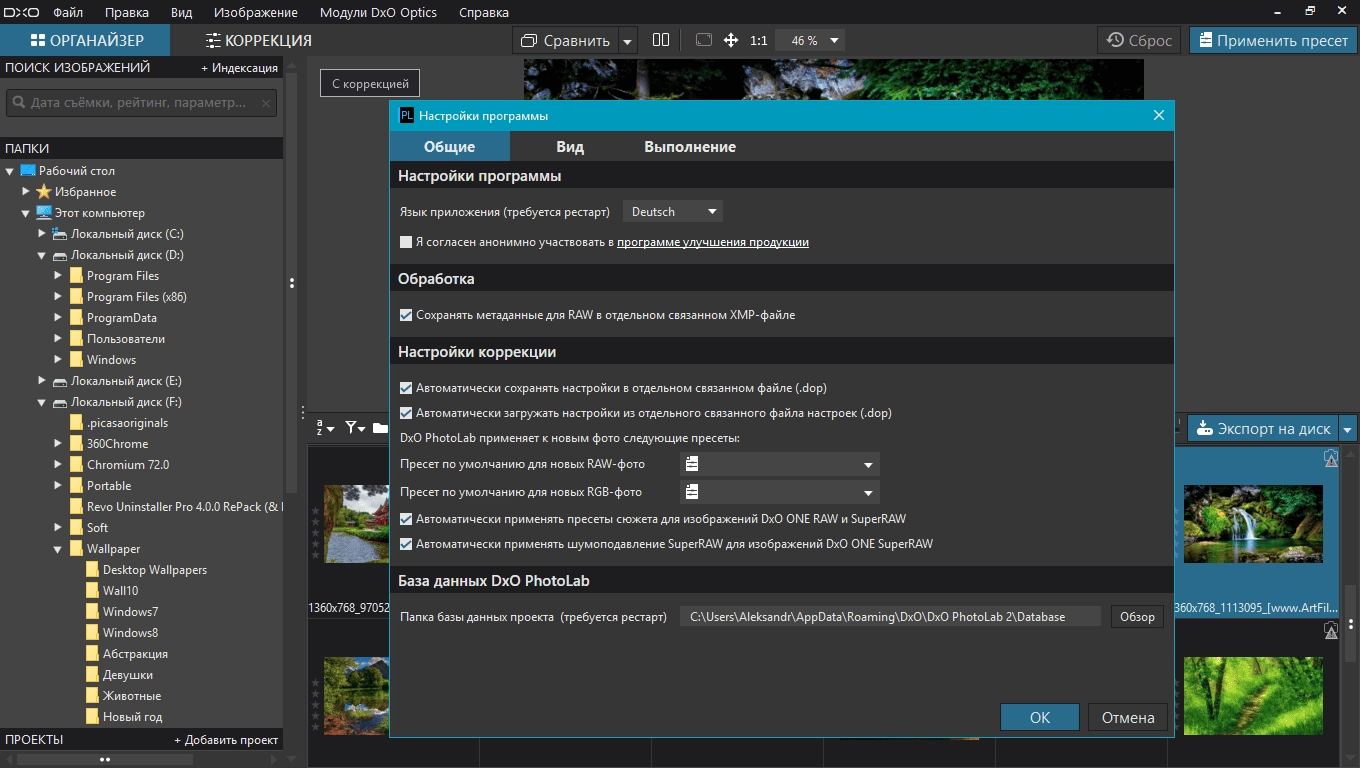Viewport: 1360px width, 768px height.
Task: Click the fit-to-screen icon in the toolbar
Action: point(703,40)
